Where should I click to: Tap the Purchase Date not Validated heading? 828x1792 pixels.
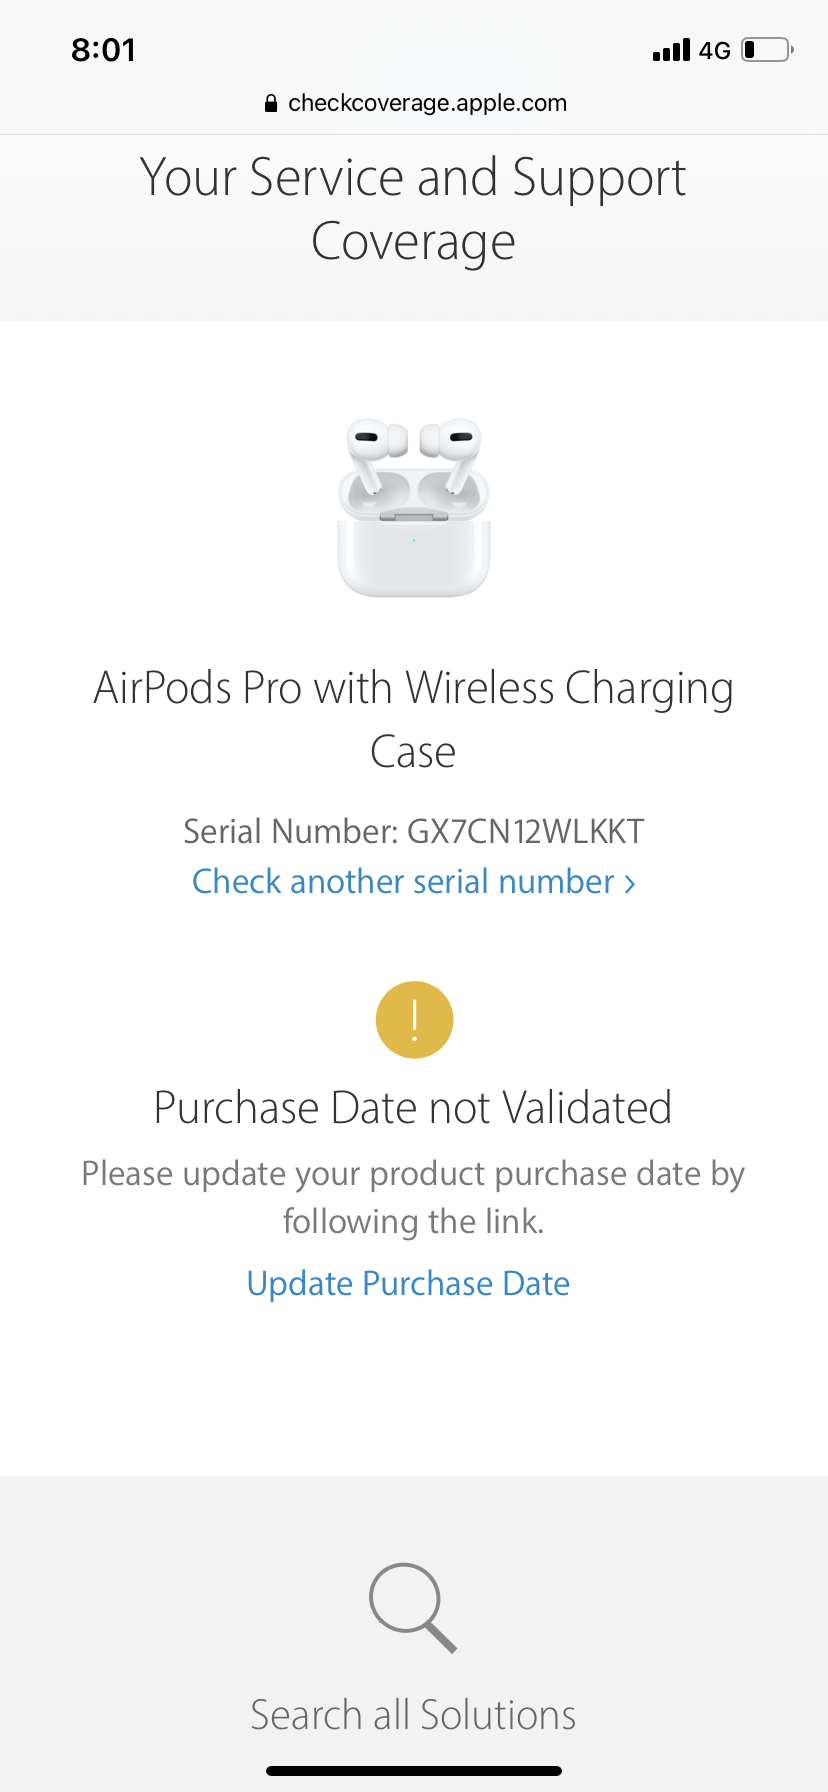(x=413, y=1107)
